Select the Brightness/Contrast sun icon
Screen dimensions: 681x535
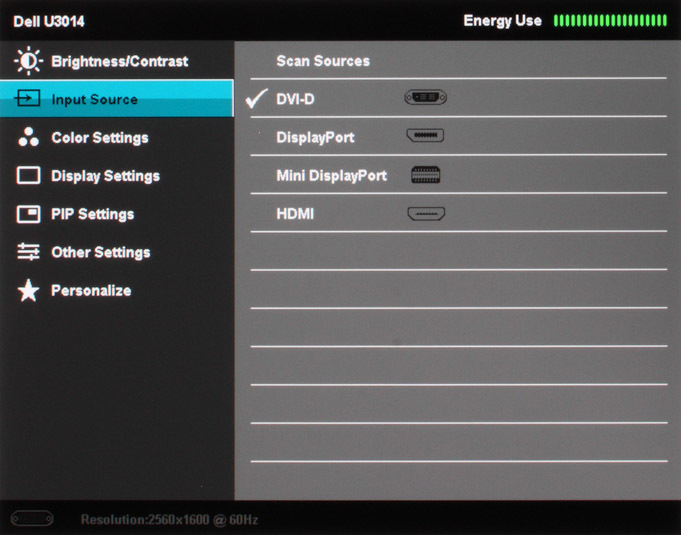[28, 61]
